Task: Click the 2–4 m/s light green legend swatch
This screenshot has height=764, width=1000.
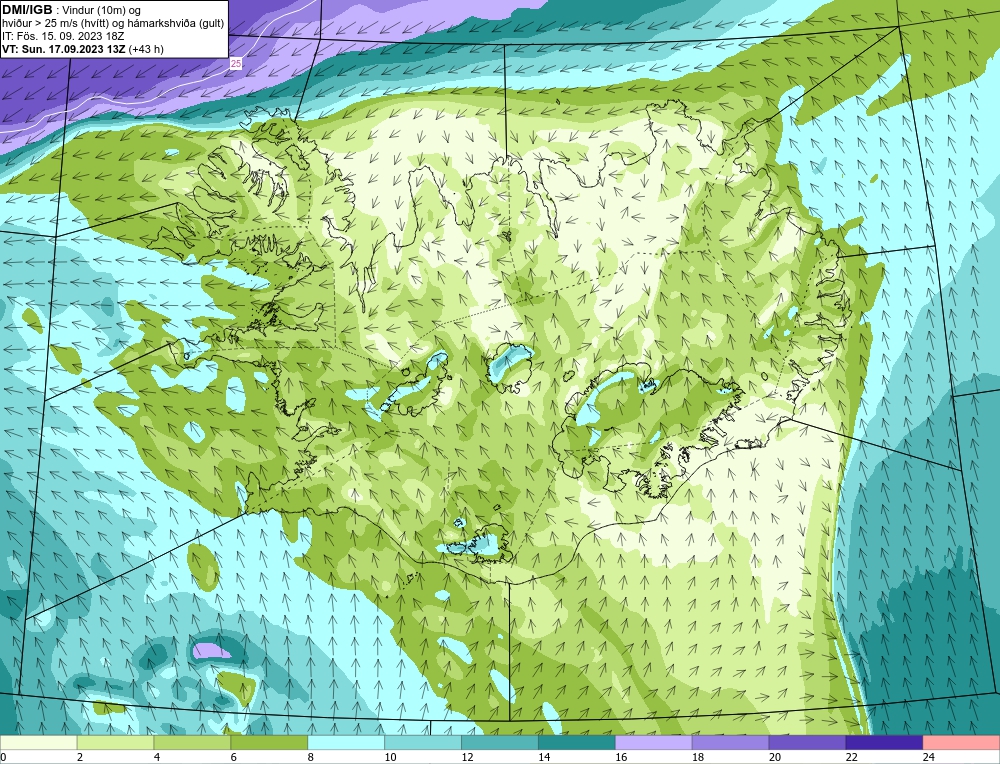Action: [x=115, y=742]
